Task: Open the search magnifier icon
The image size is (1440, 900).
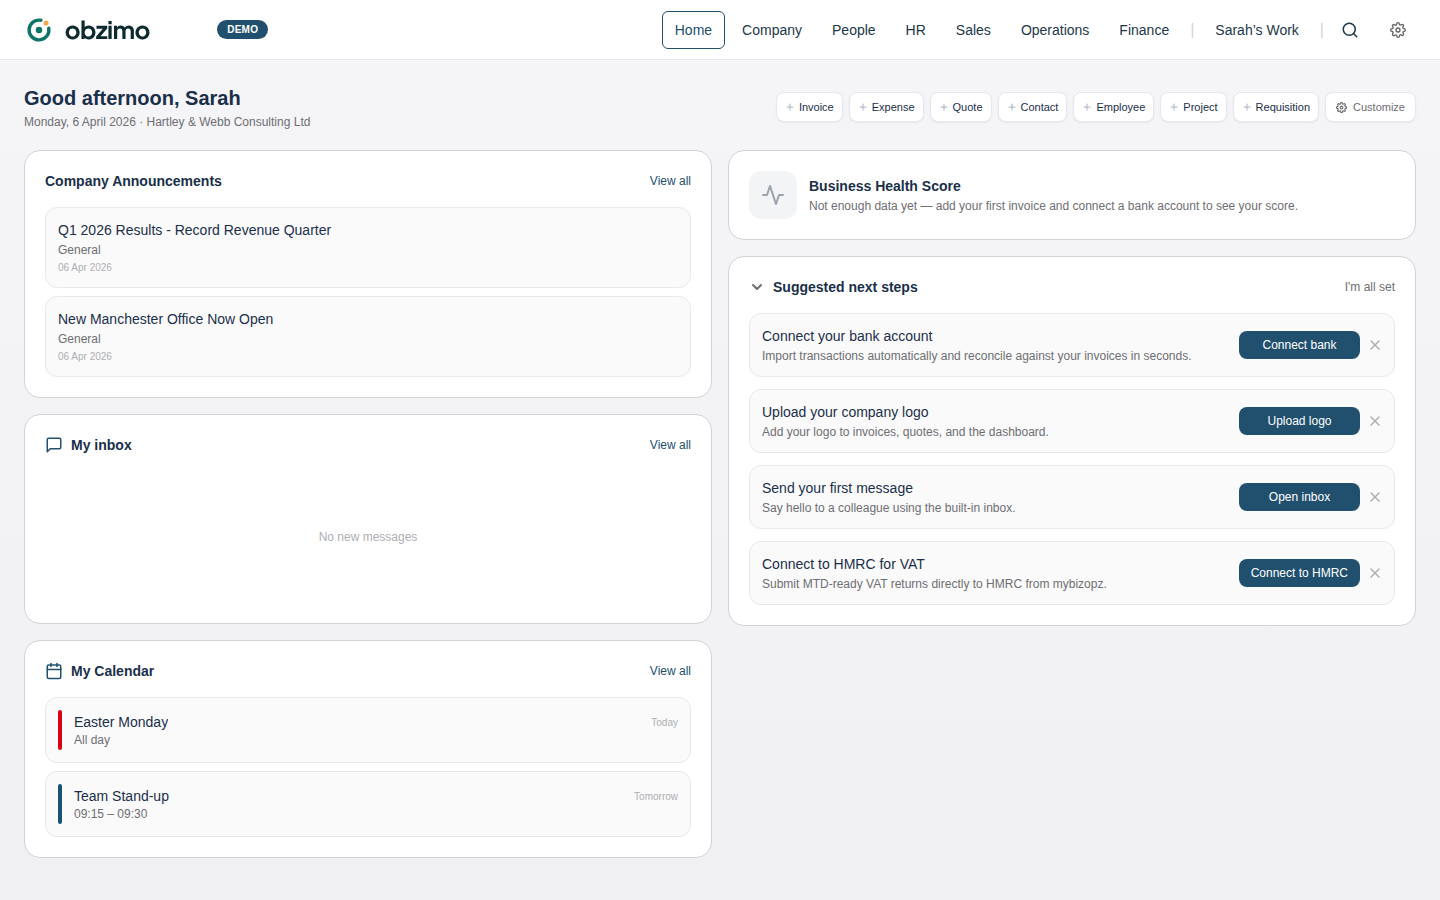Action: click(x=1350, y=30)
